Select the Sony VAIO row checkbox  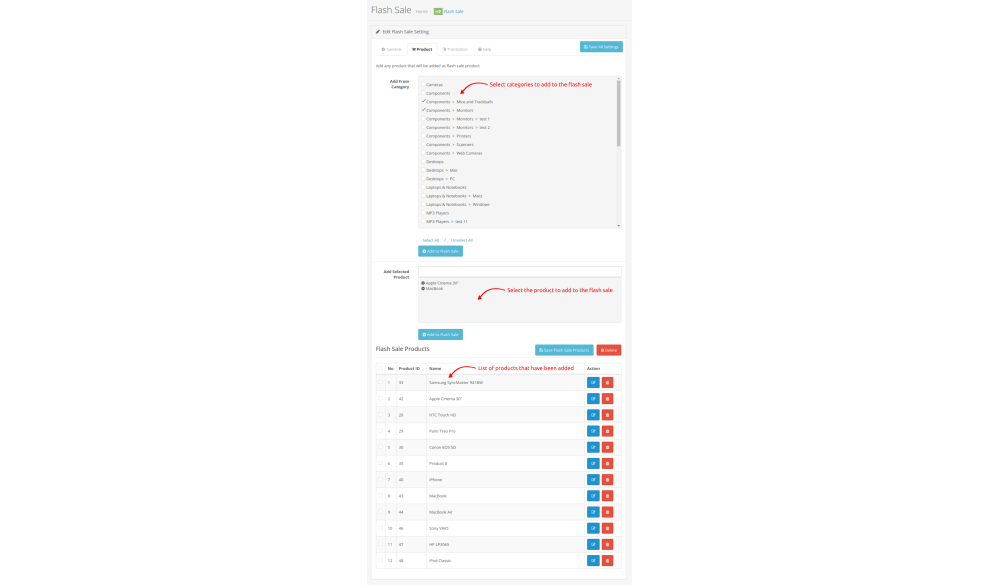pos(380,528)
